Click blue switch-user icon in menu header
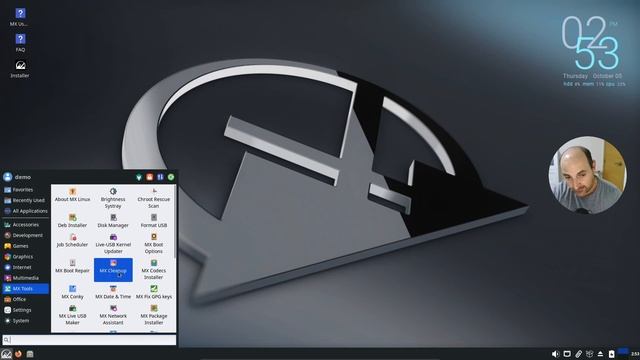 pos(160,177)
